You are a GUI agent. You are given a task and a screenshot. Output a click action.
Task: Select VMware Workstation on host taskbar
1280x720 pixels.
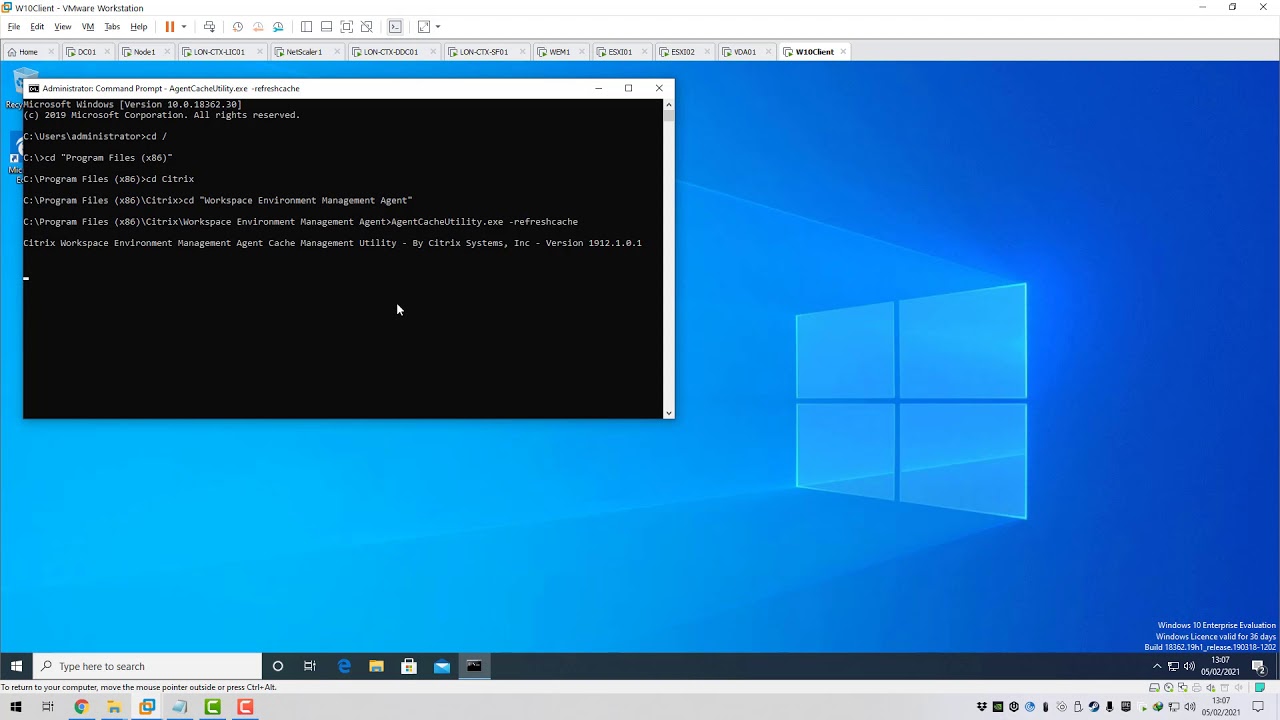(x=147, y=707)
